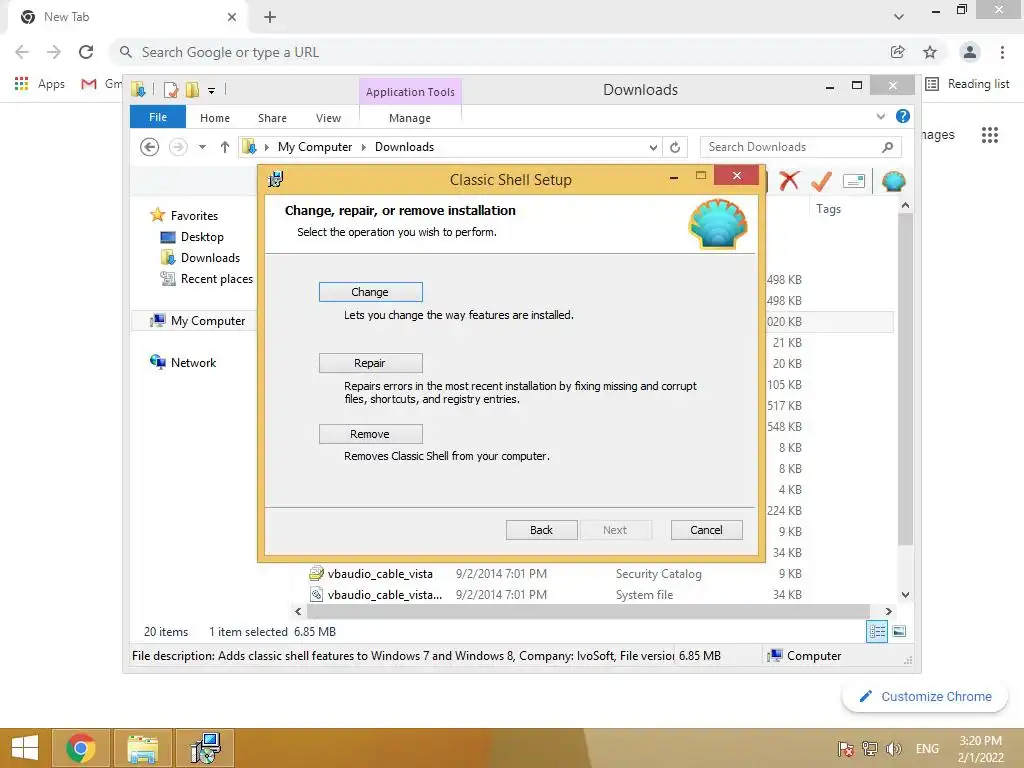Open Desktop in the navigation pane
1024x768 pixels.
[202, 237]
